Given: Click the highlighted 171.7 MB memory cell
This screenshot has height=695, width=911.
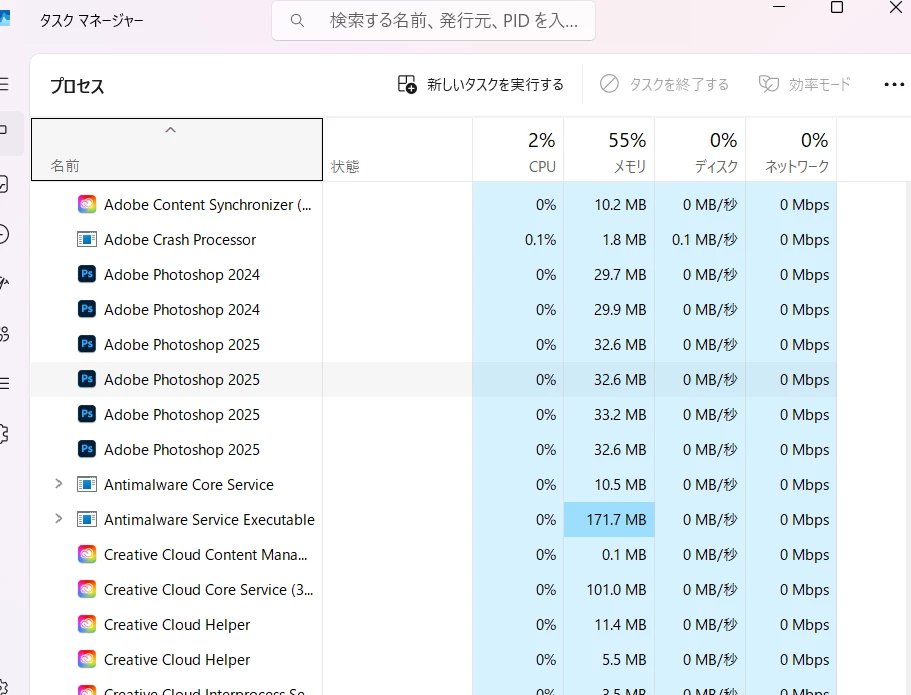Looking at the screenshot, I should click(x=609, y=519).
